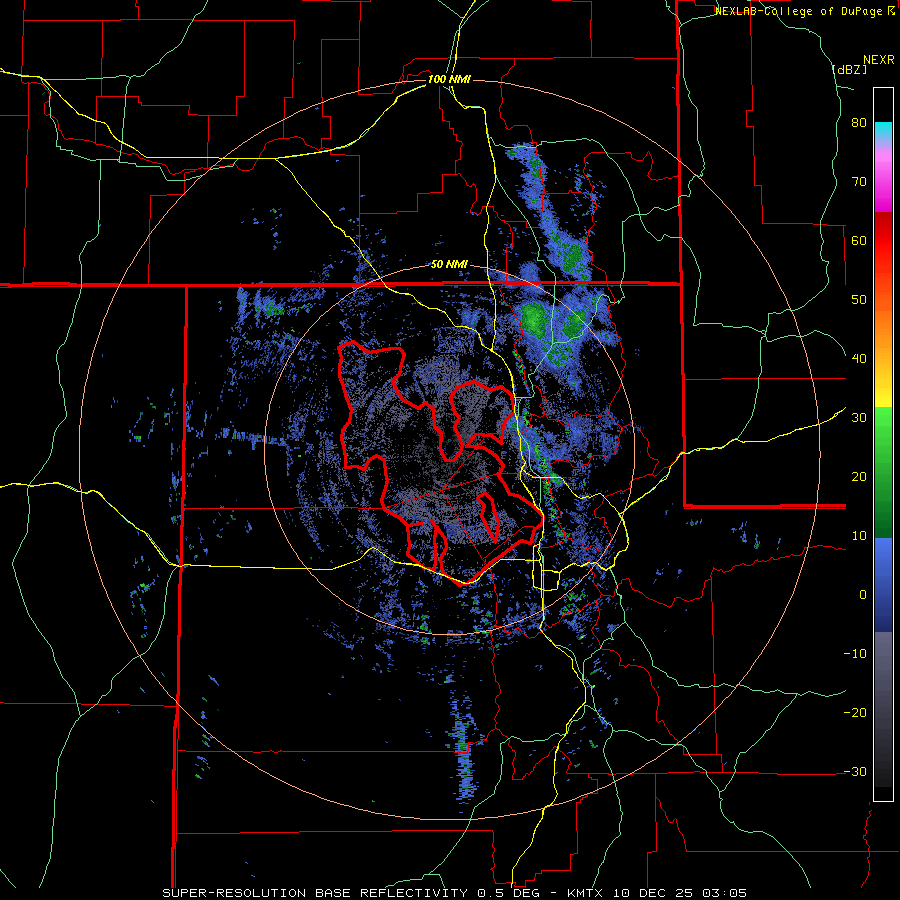Click the 50 value on dBZ scale
Screen dimensions: 900x900
pyautogui.click(x=859, y=300)
